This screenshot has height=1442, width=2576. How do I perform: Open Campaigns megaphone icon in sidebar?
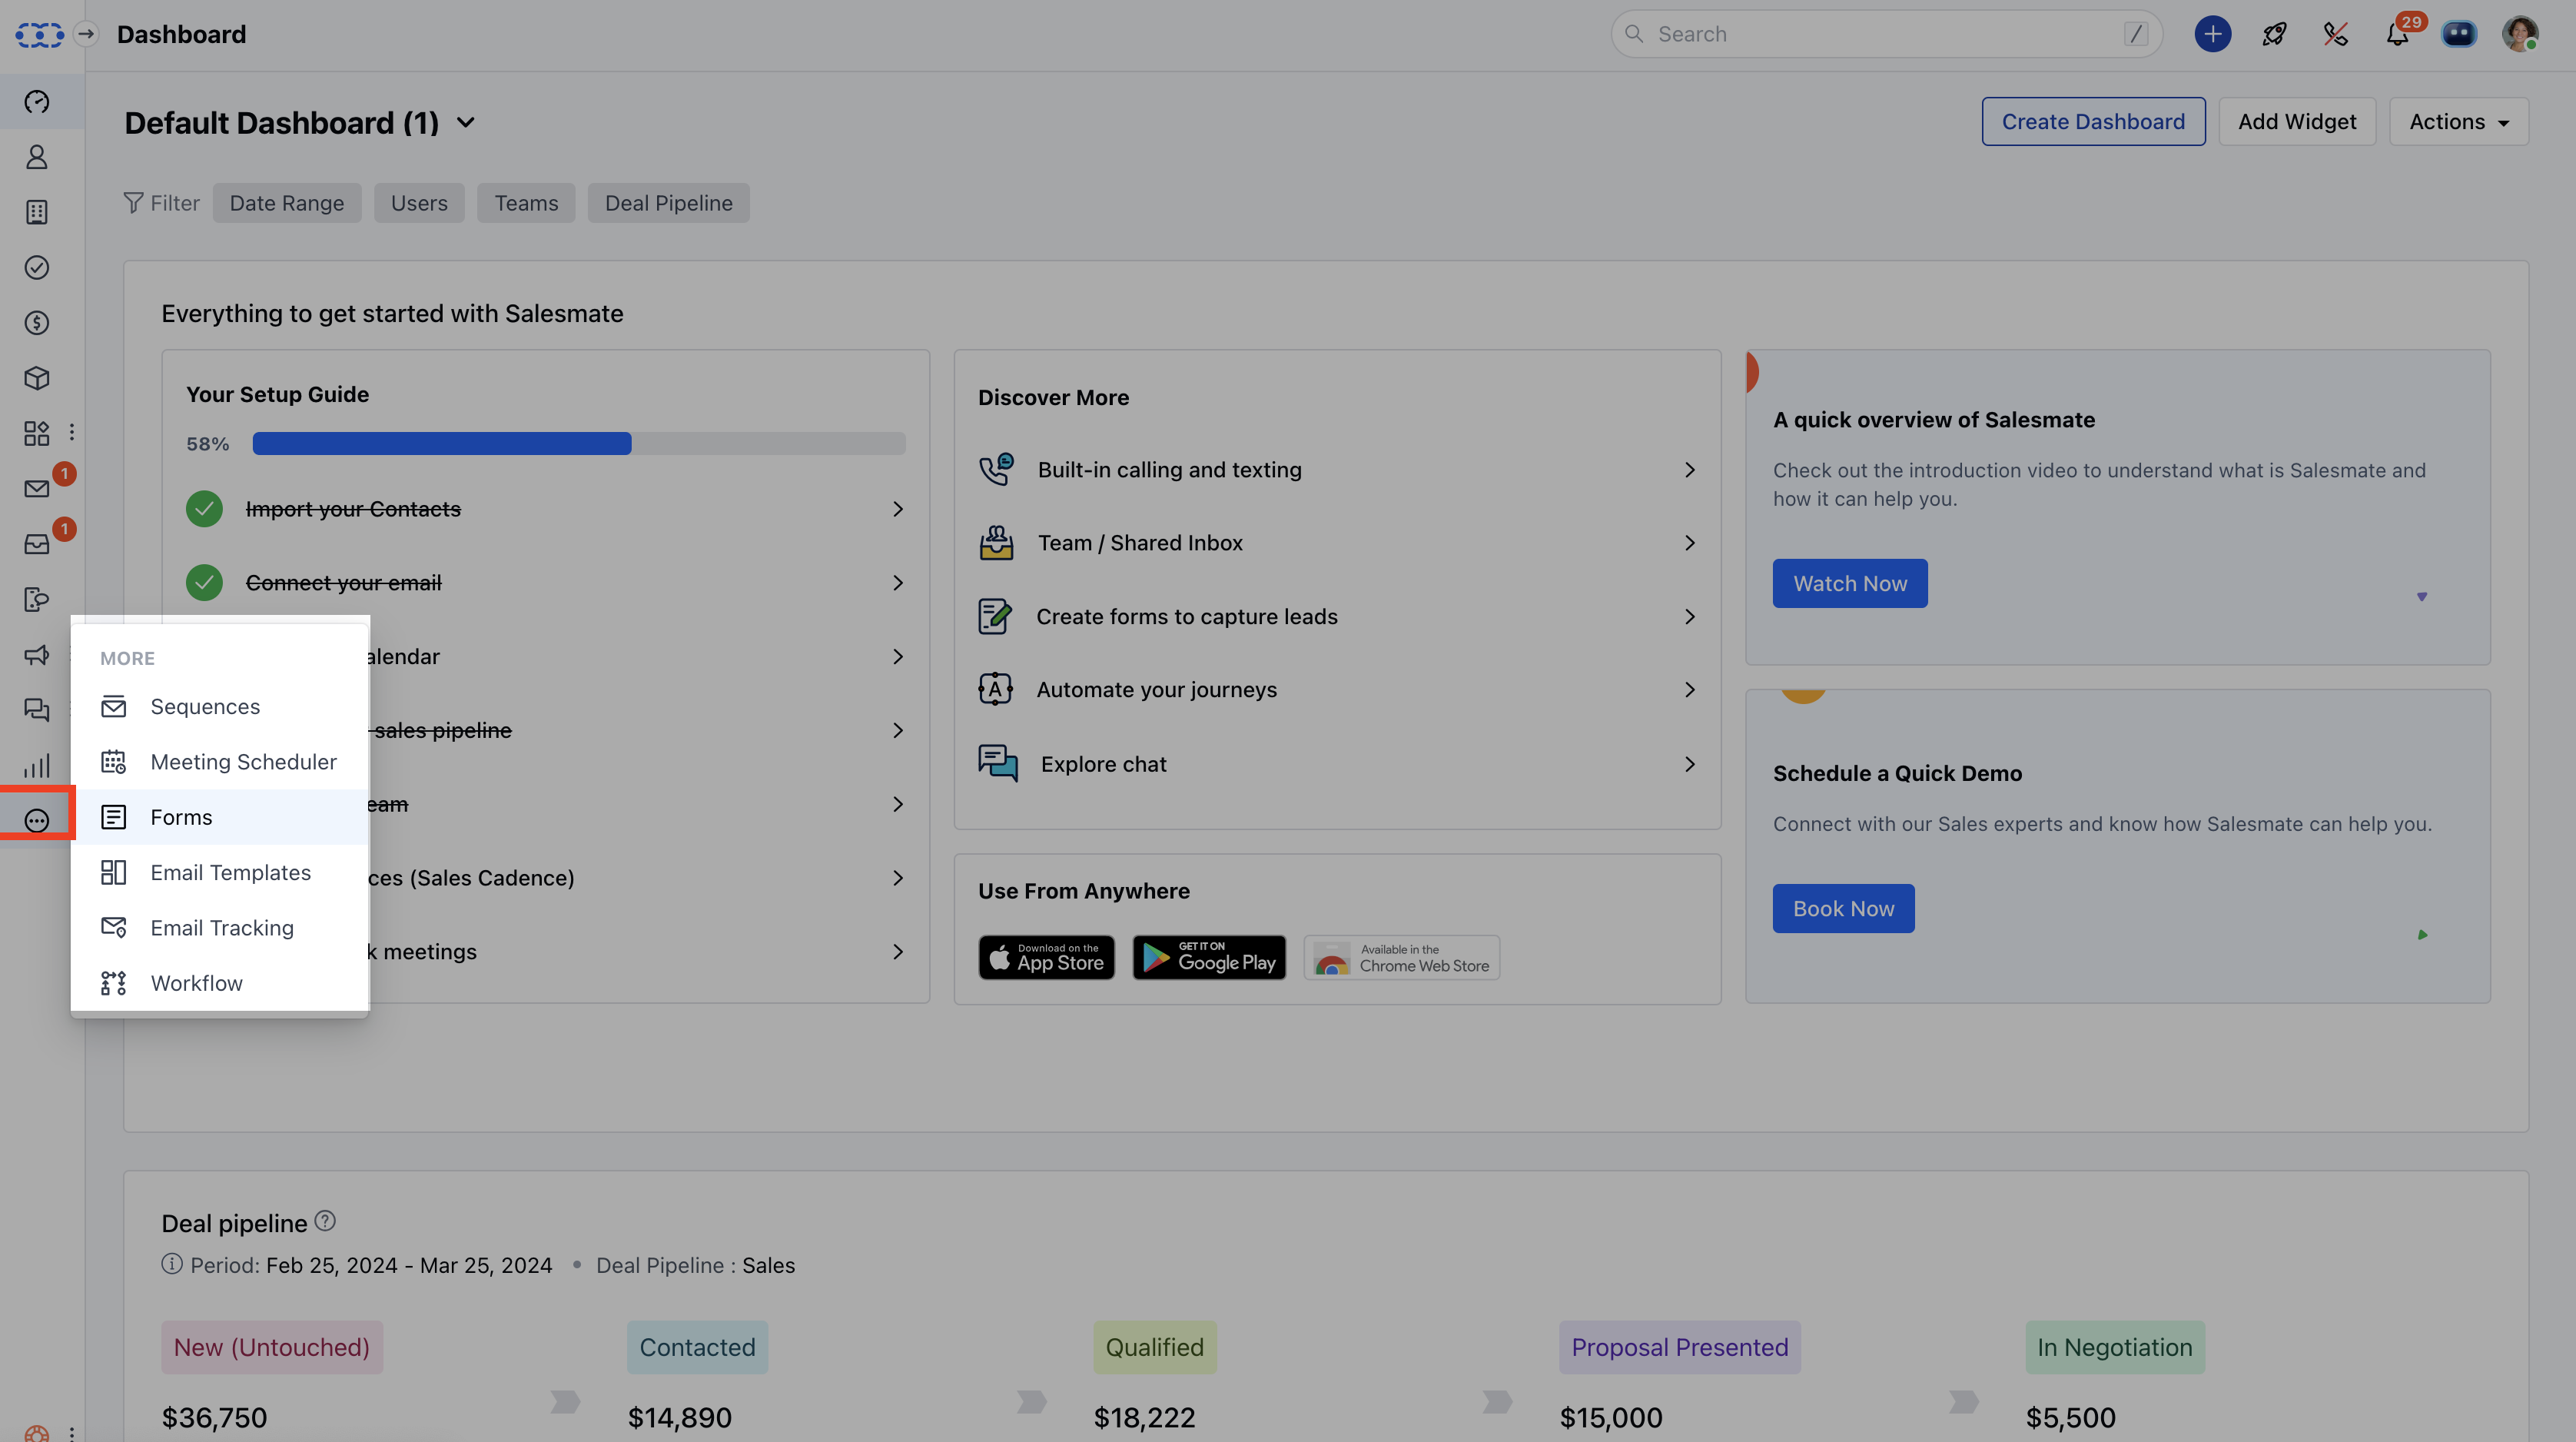[x=37, y=655]
